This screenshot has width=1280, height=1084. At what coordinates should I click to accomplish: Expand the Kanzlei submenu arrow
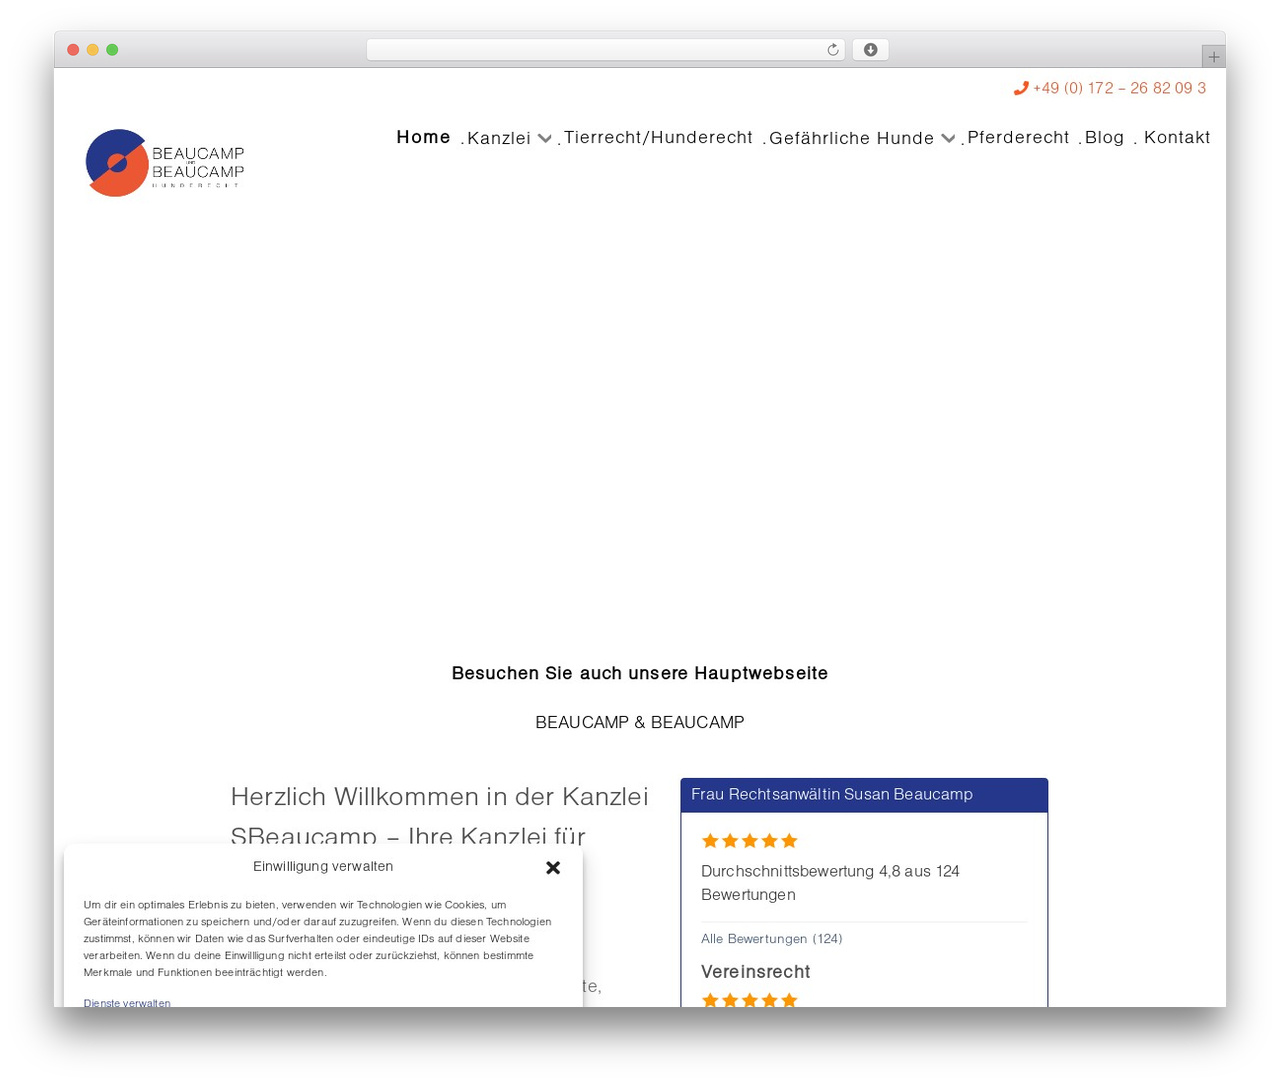(x=545, y=138)
